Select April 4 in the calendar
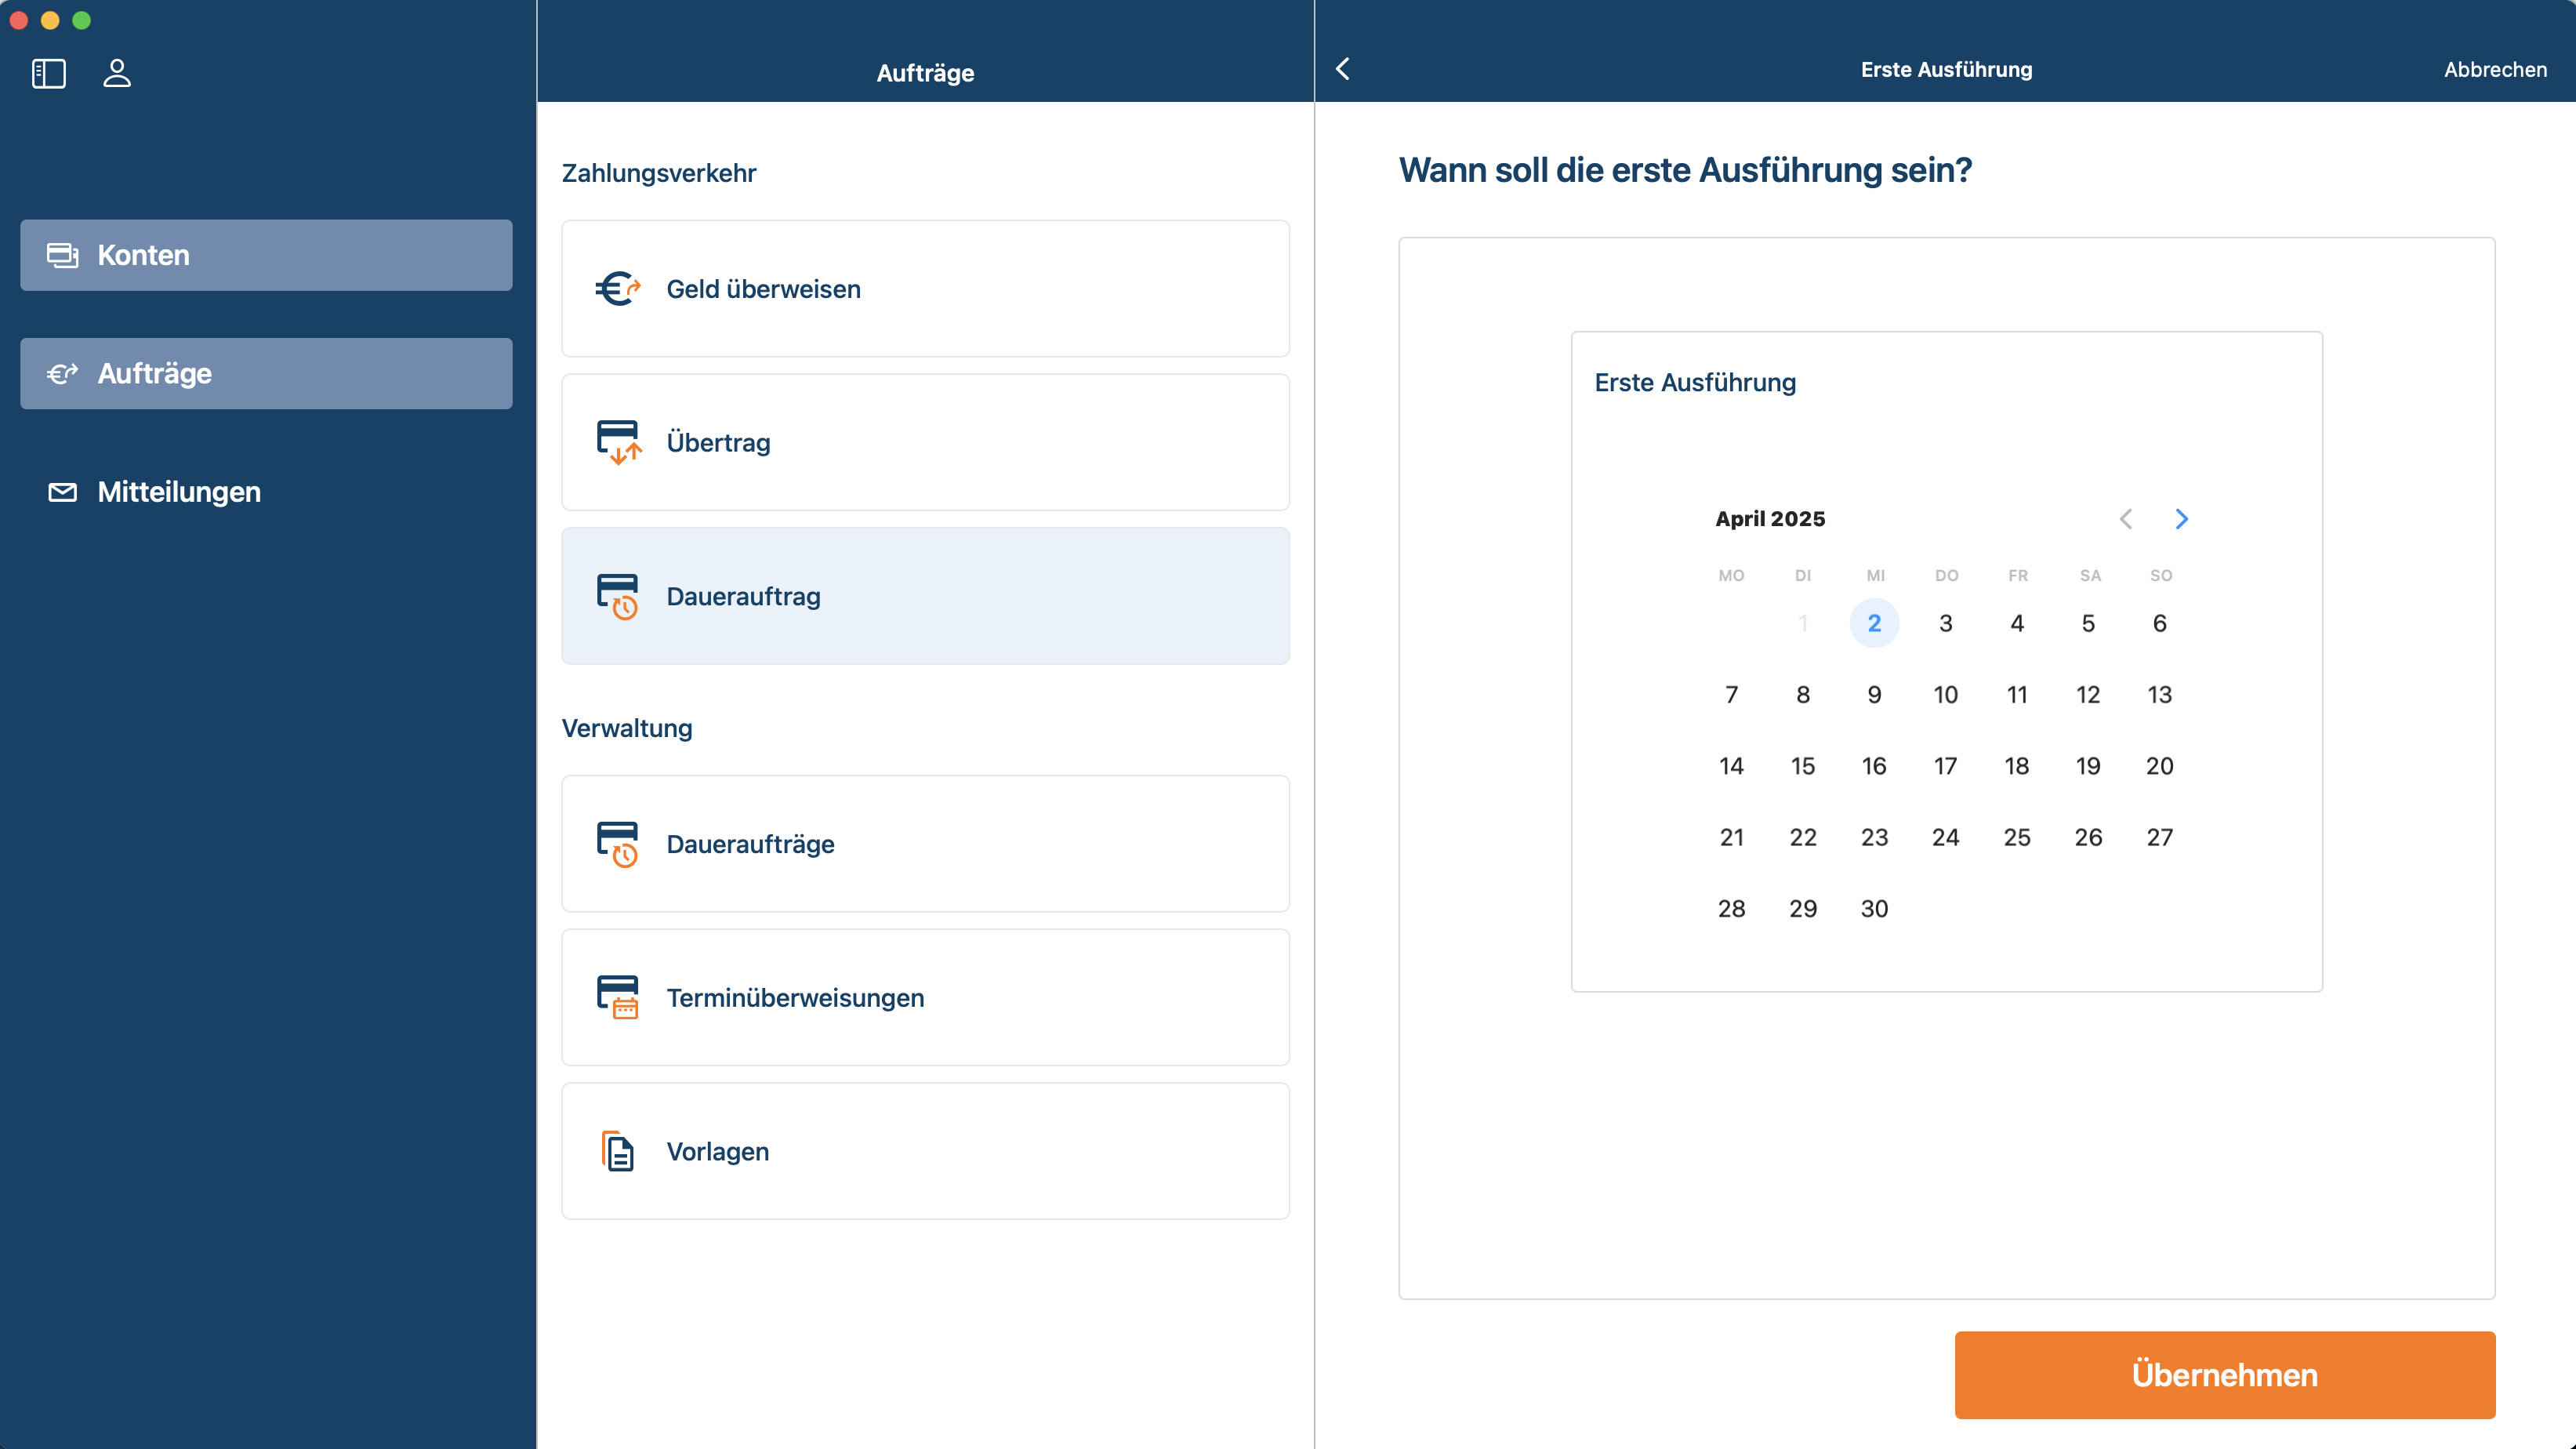 pyautogui.click(x=2017, y=623)
